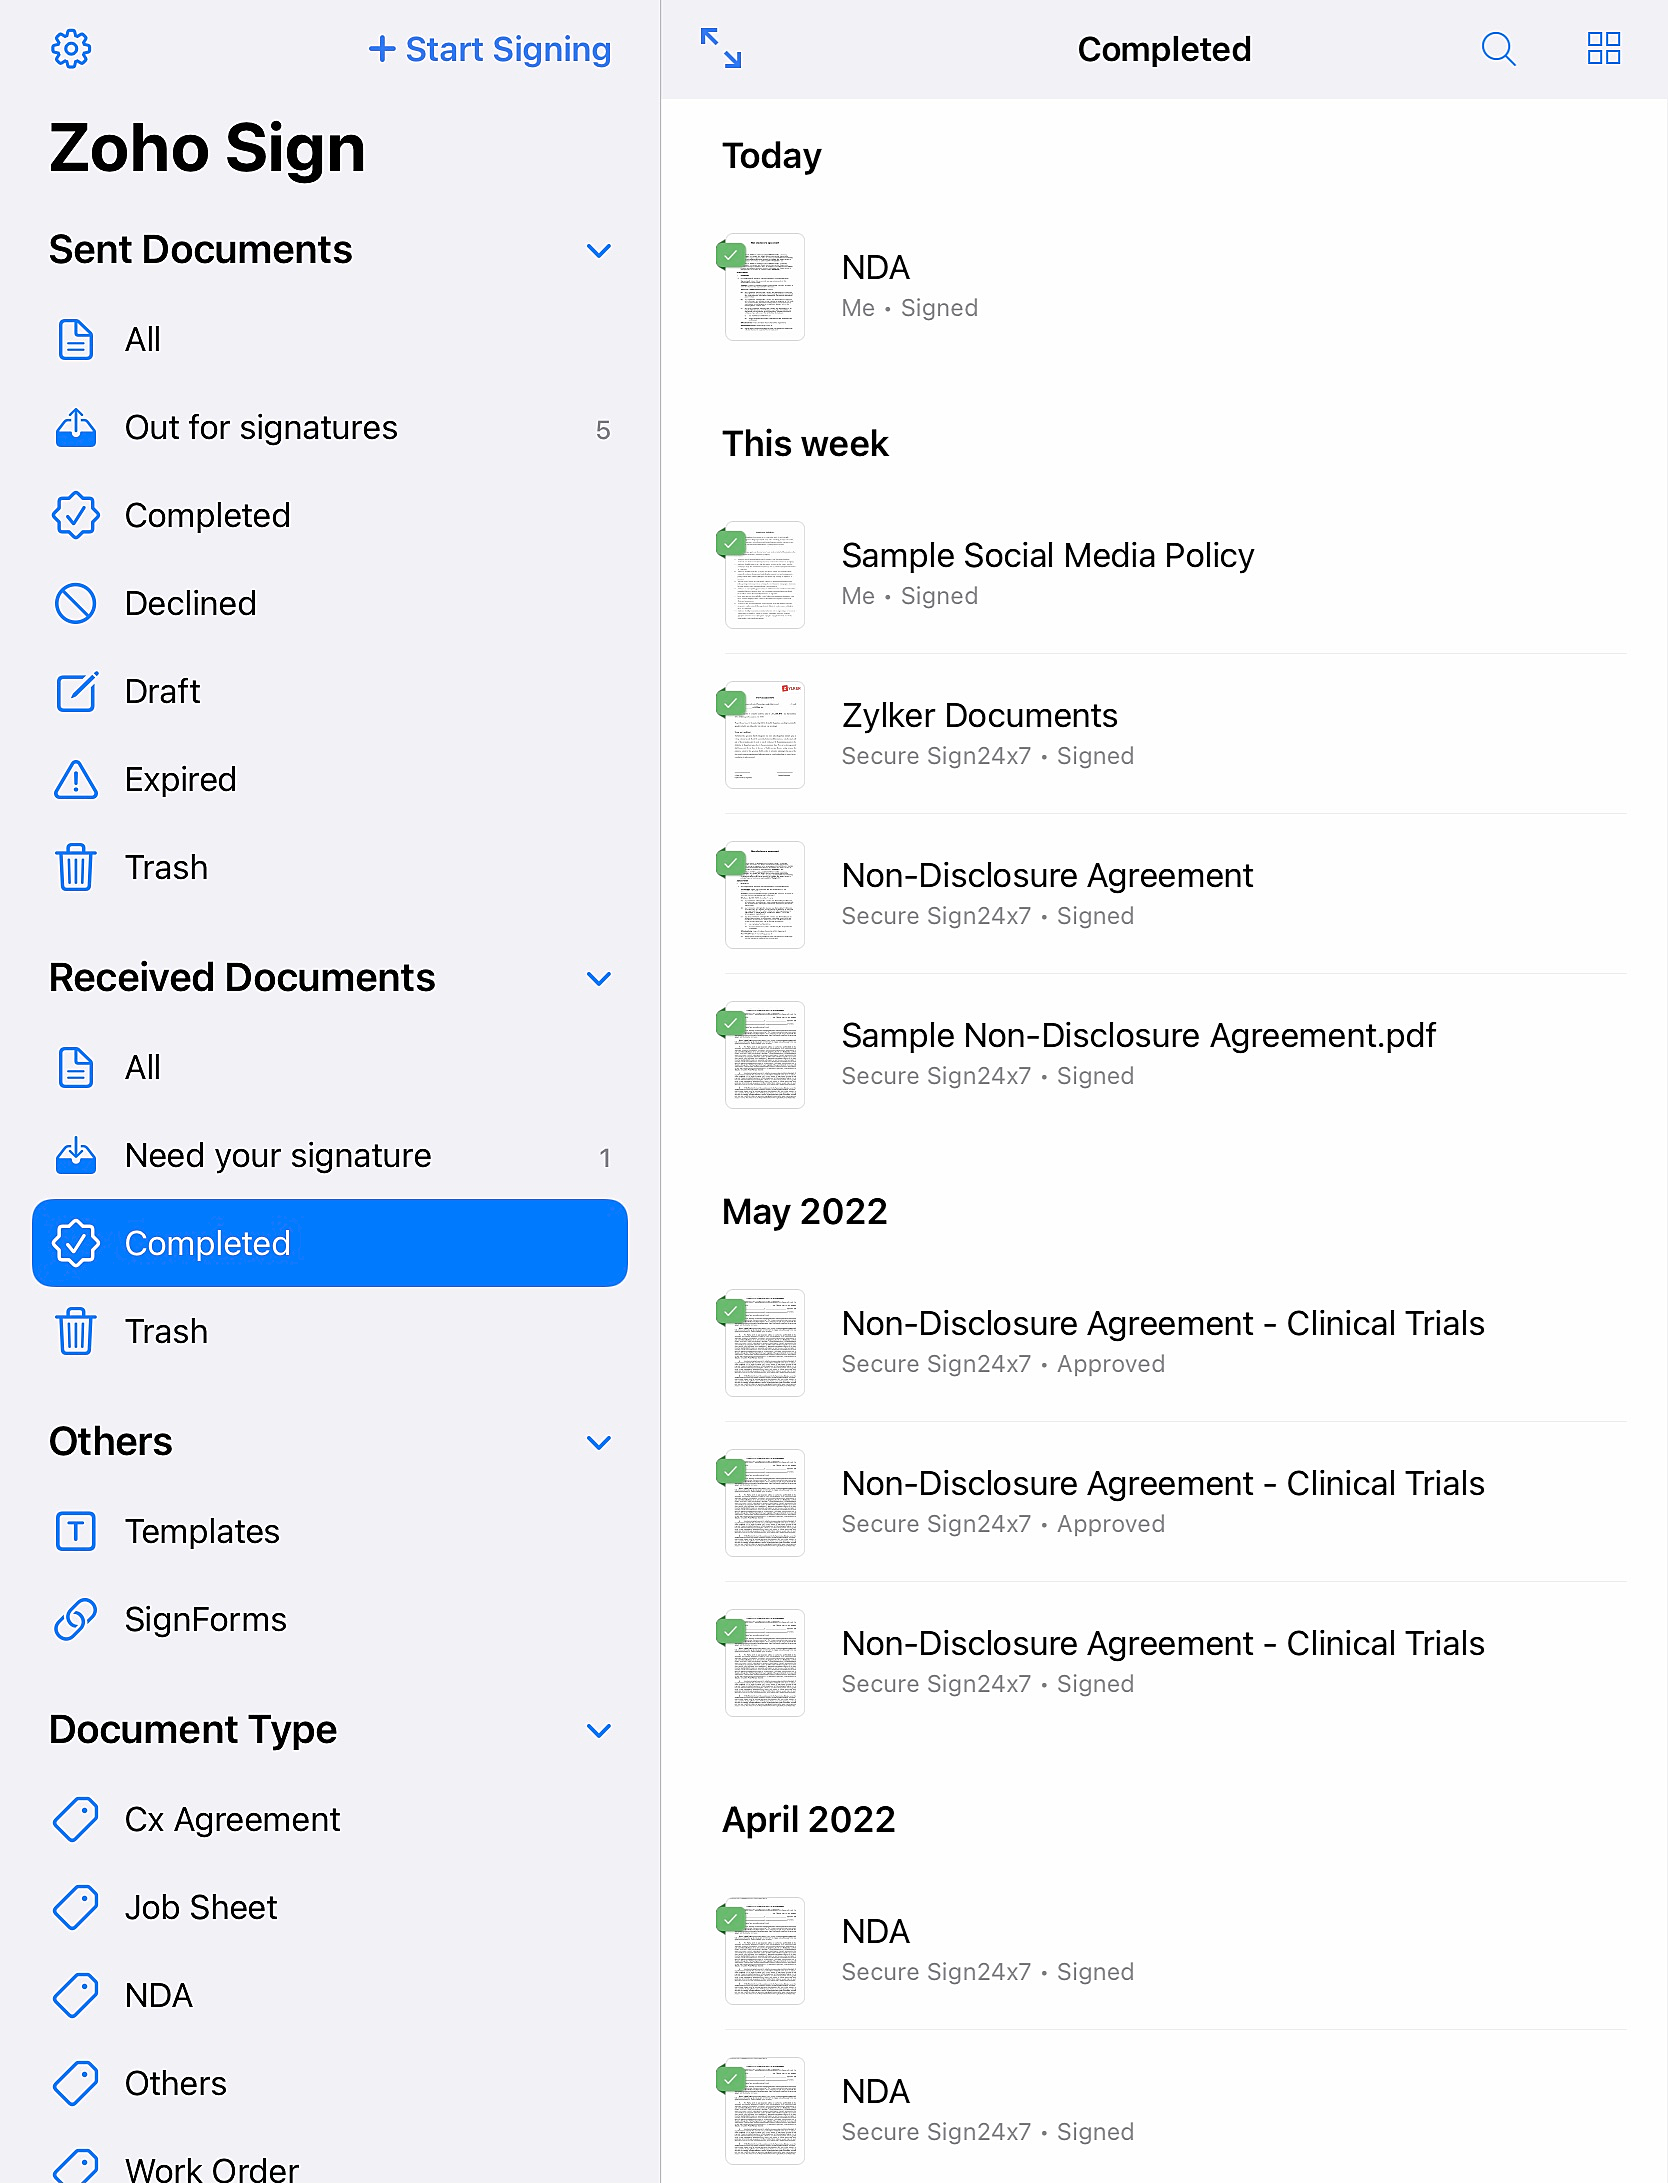Image resolution: width=1668 pixels, height=2183 pixels.
Task: Click the Expired warning triangle icon
Action: tap(76, 779)
